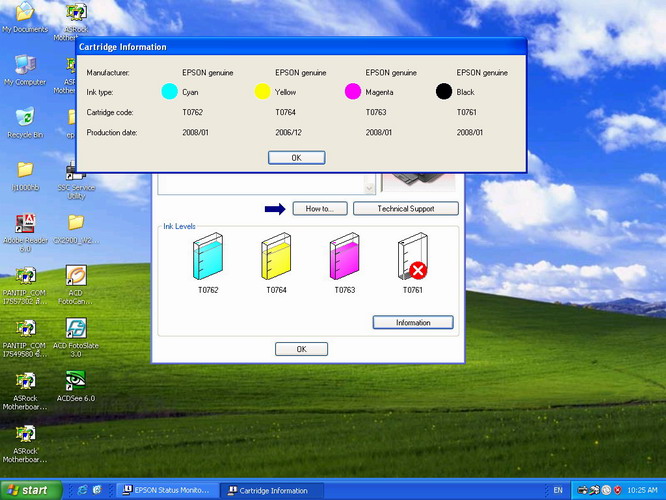Launch ACD FotoSlate 3.0
666x500 pixels.
click(76, 337)
